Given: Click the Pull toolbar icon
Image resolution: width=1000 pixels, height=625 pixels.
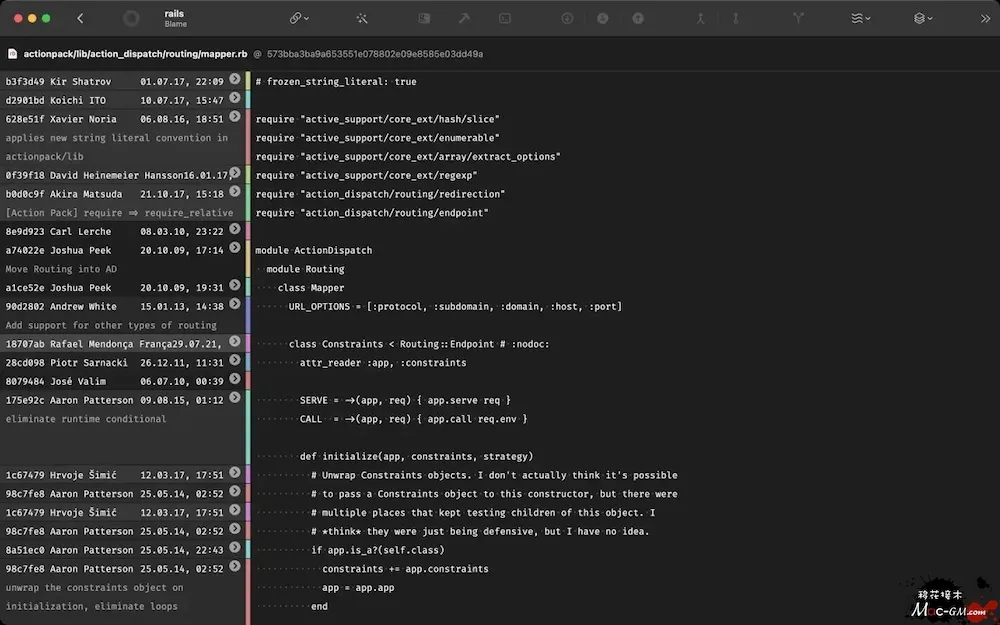Looking at the screenshot, I should click(x=603, y=18).
